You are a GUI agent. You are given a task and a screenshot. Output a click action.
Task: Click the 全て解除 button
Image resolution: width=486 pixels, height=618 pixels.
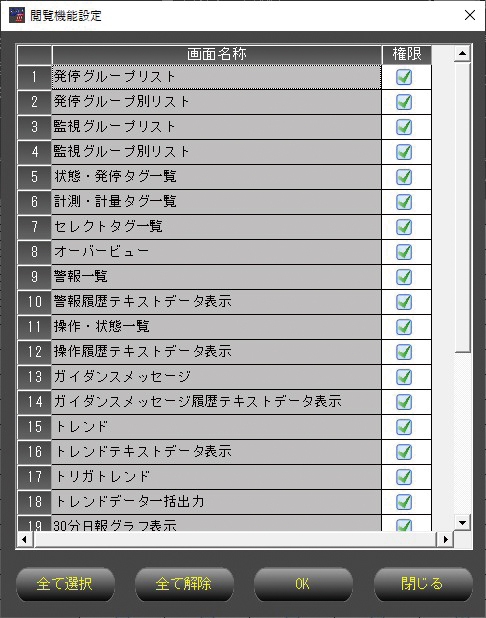184,584
